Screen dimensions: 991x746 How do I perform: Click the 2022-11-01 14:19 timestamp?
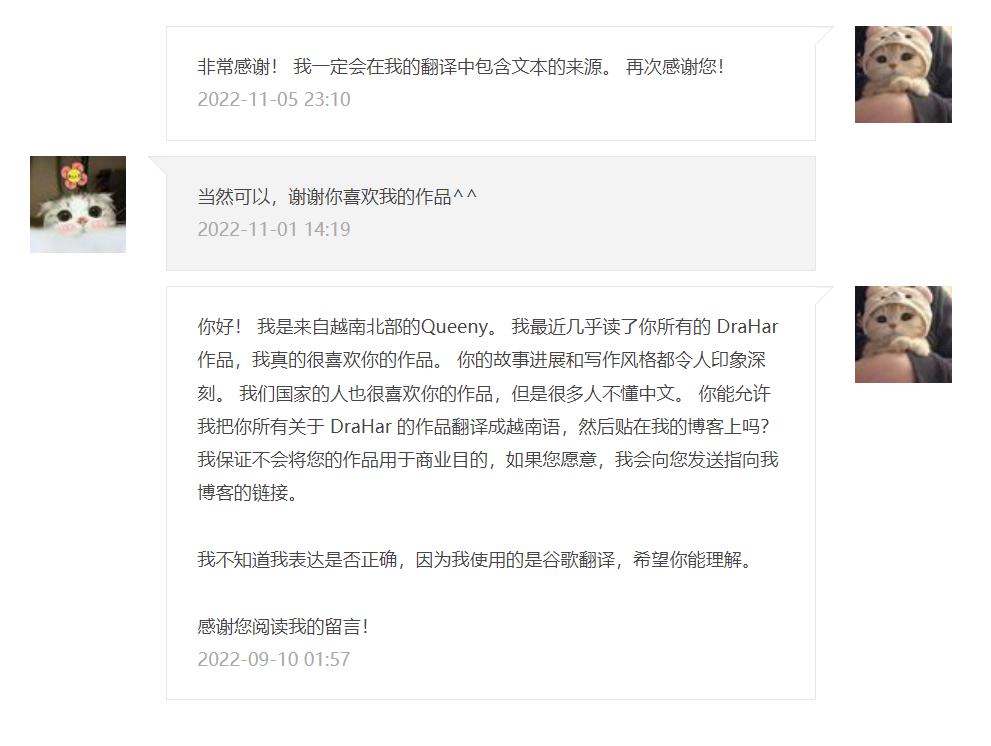274,229
